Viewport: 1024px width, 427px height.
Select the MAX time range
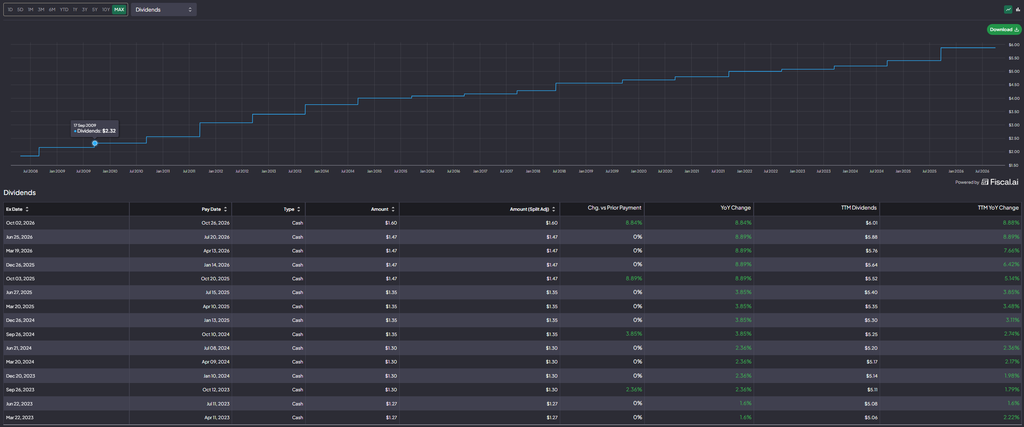tap(119, 10)
